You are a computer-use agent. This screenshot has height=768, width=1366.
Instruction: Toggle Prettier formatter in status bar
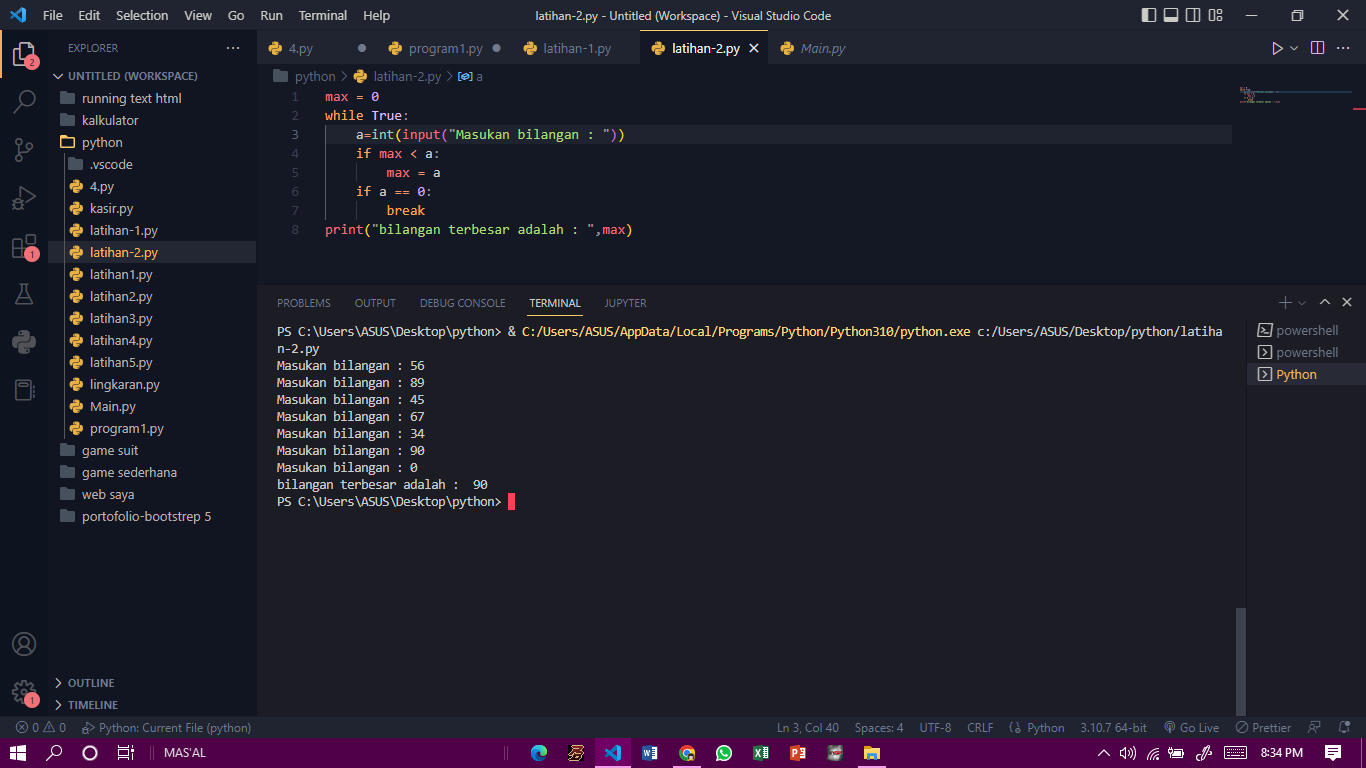[1264, 727]
